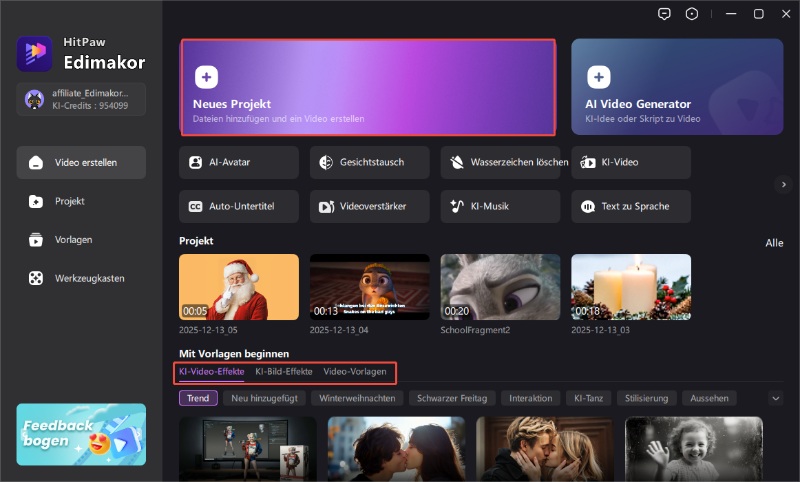Click the KI-Musik note icon

pos(457,206)
